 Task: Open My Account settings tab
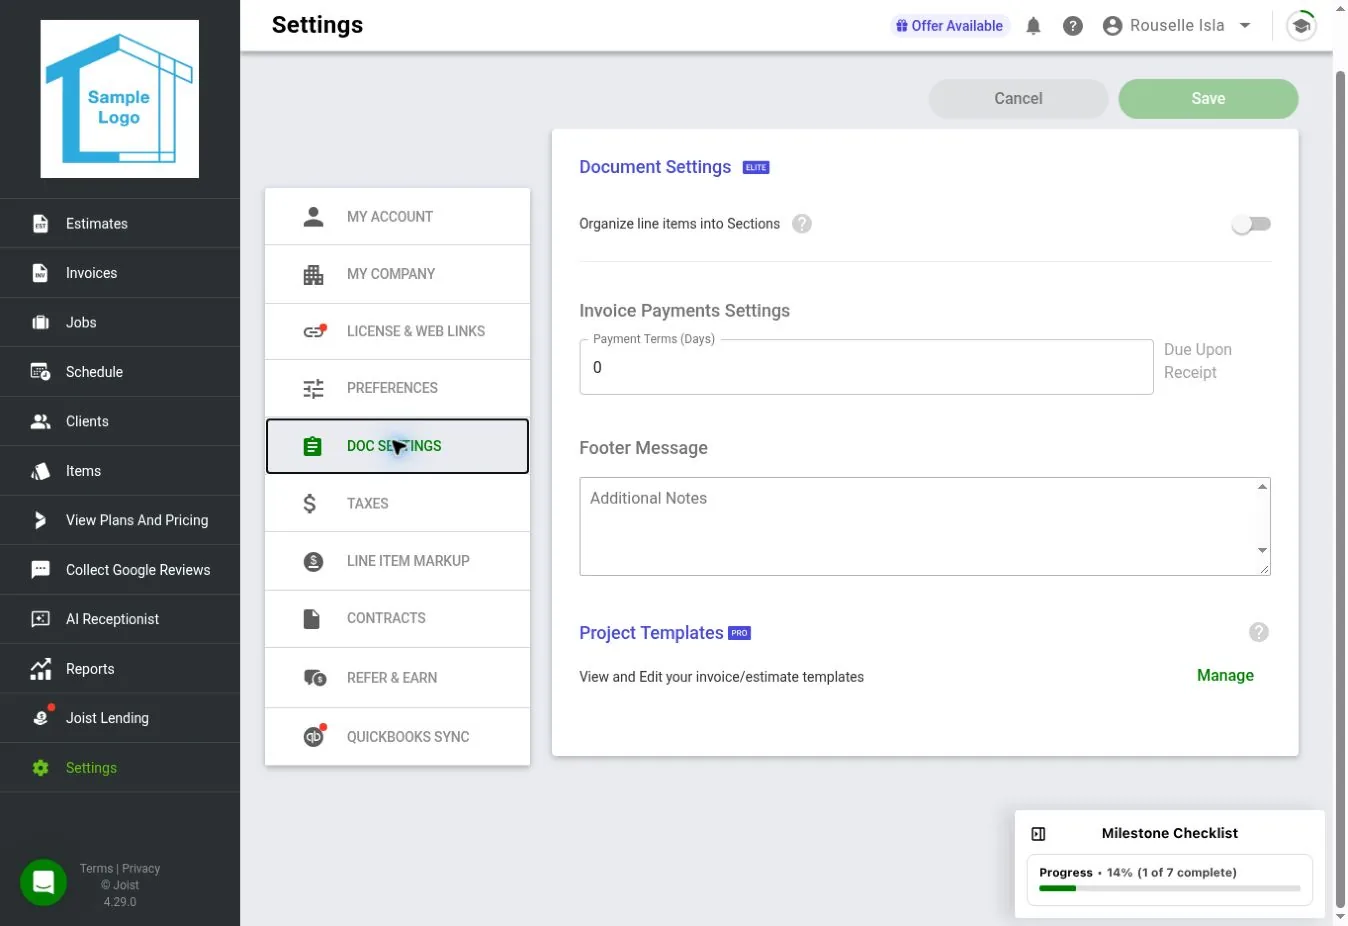point(397,217)
